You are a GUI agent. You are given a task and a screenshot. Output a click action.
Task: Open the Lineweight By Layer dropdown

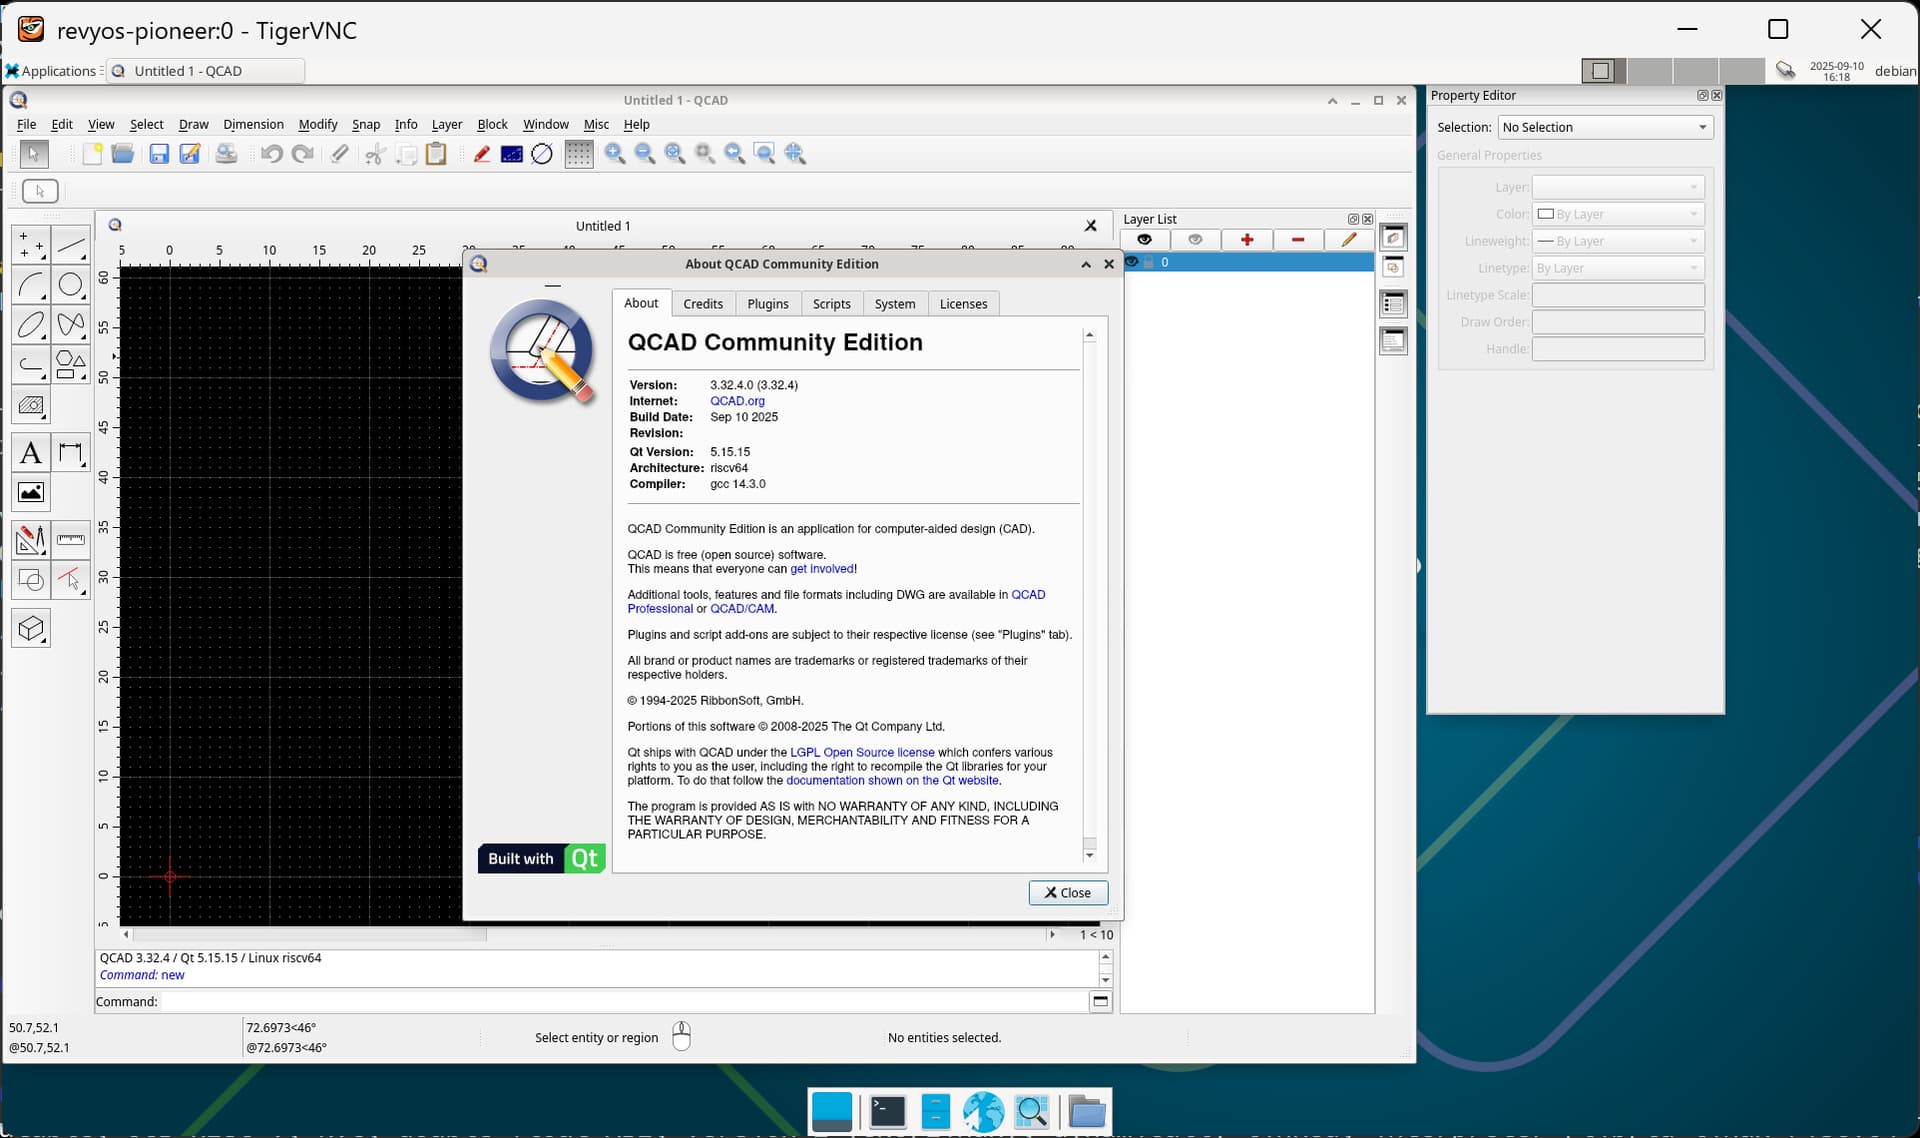click(x=1617, y=241)
